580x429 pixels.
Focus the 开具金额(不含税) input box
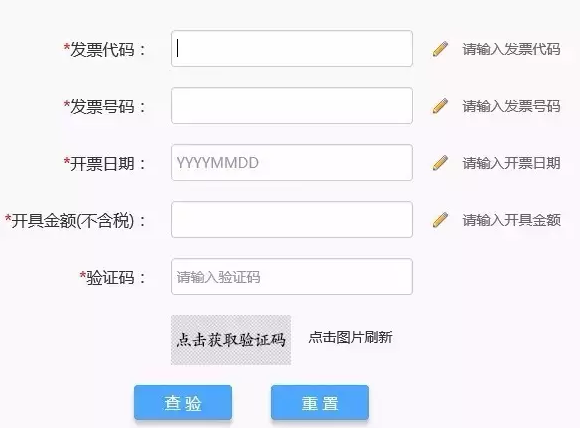coord(292,220)
